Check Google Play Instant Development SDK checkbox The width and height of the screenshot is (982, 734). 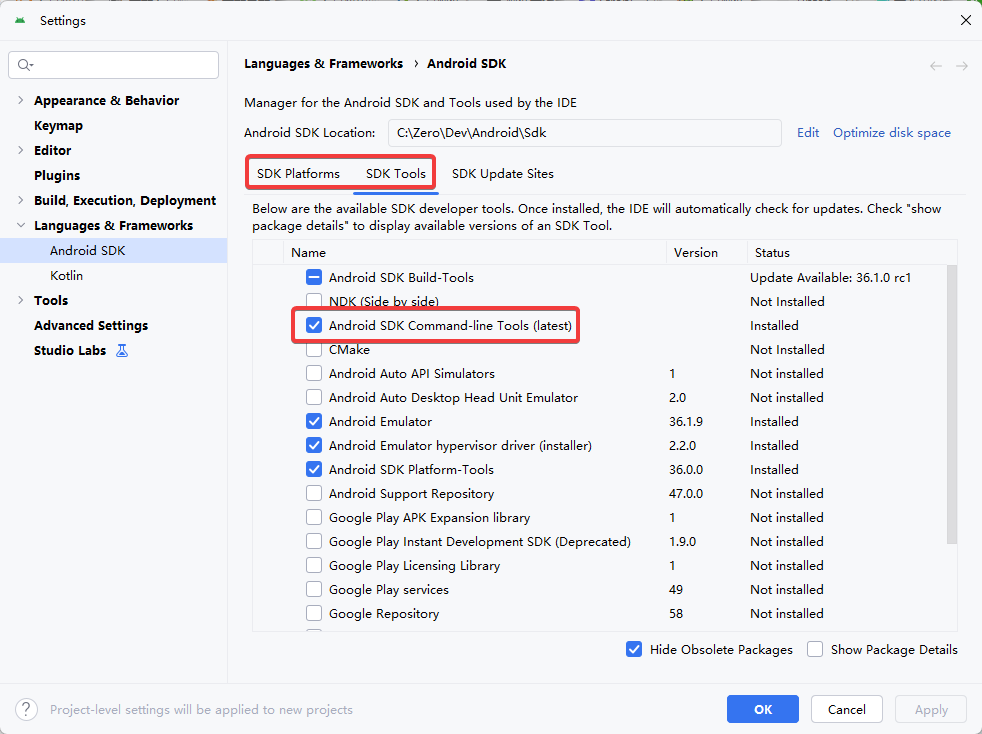[x=314, y=541]
